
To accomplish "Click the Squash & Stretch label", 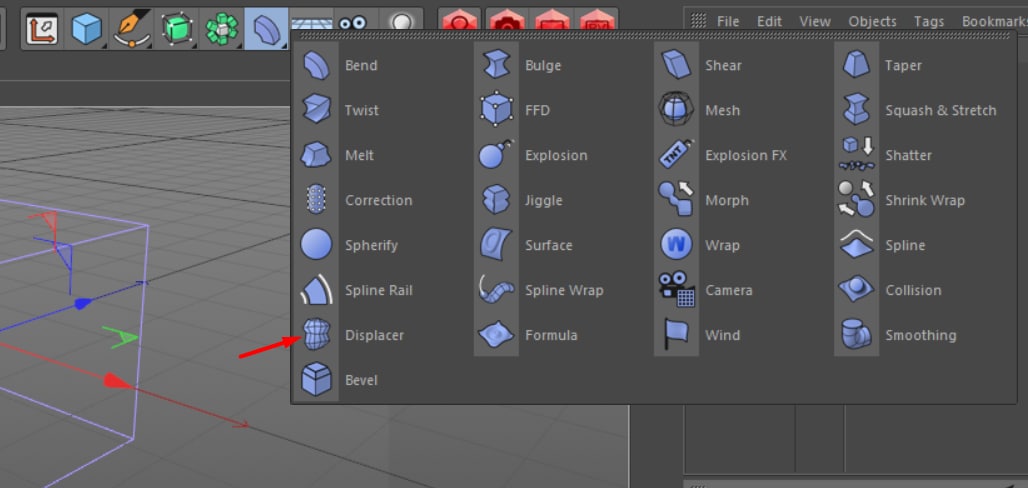I will click(x=941, y=110).
